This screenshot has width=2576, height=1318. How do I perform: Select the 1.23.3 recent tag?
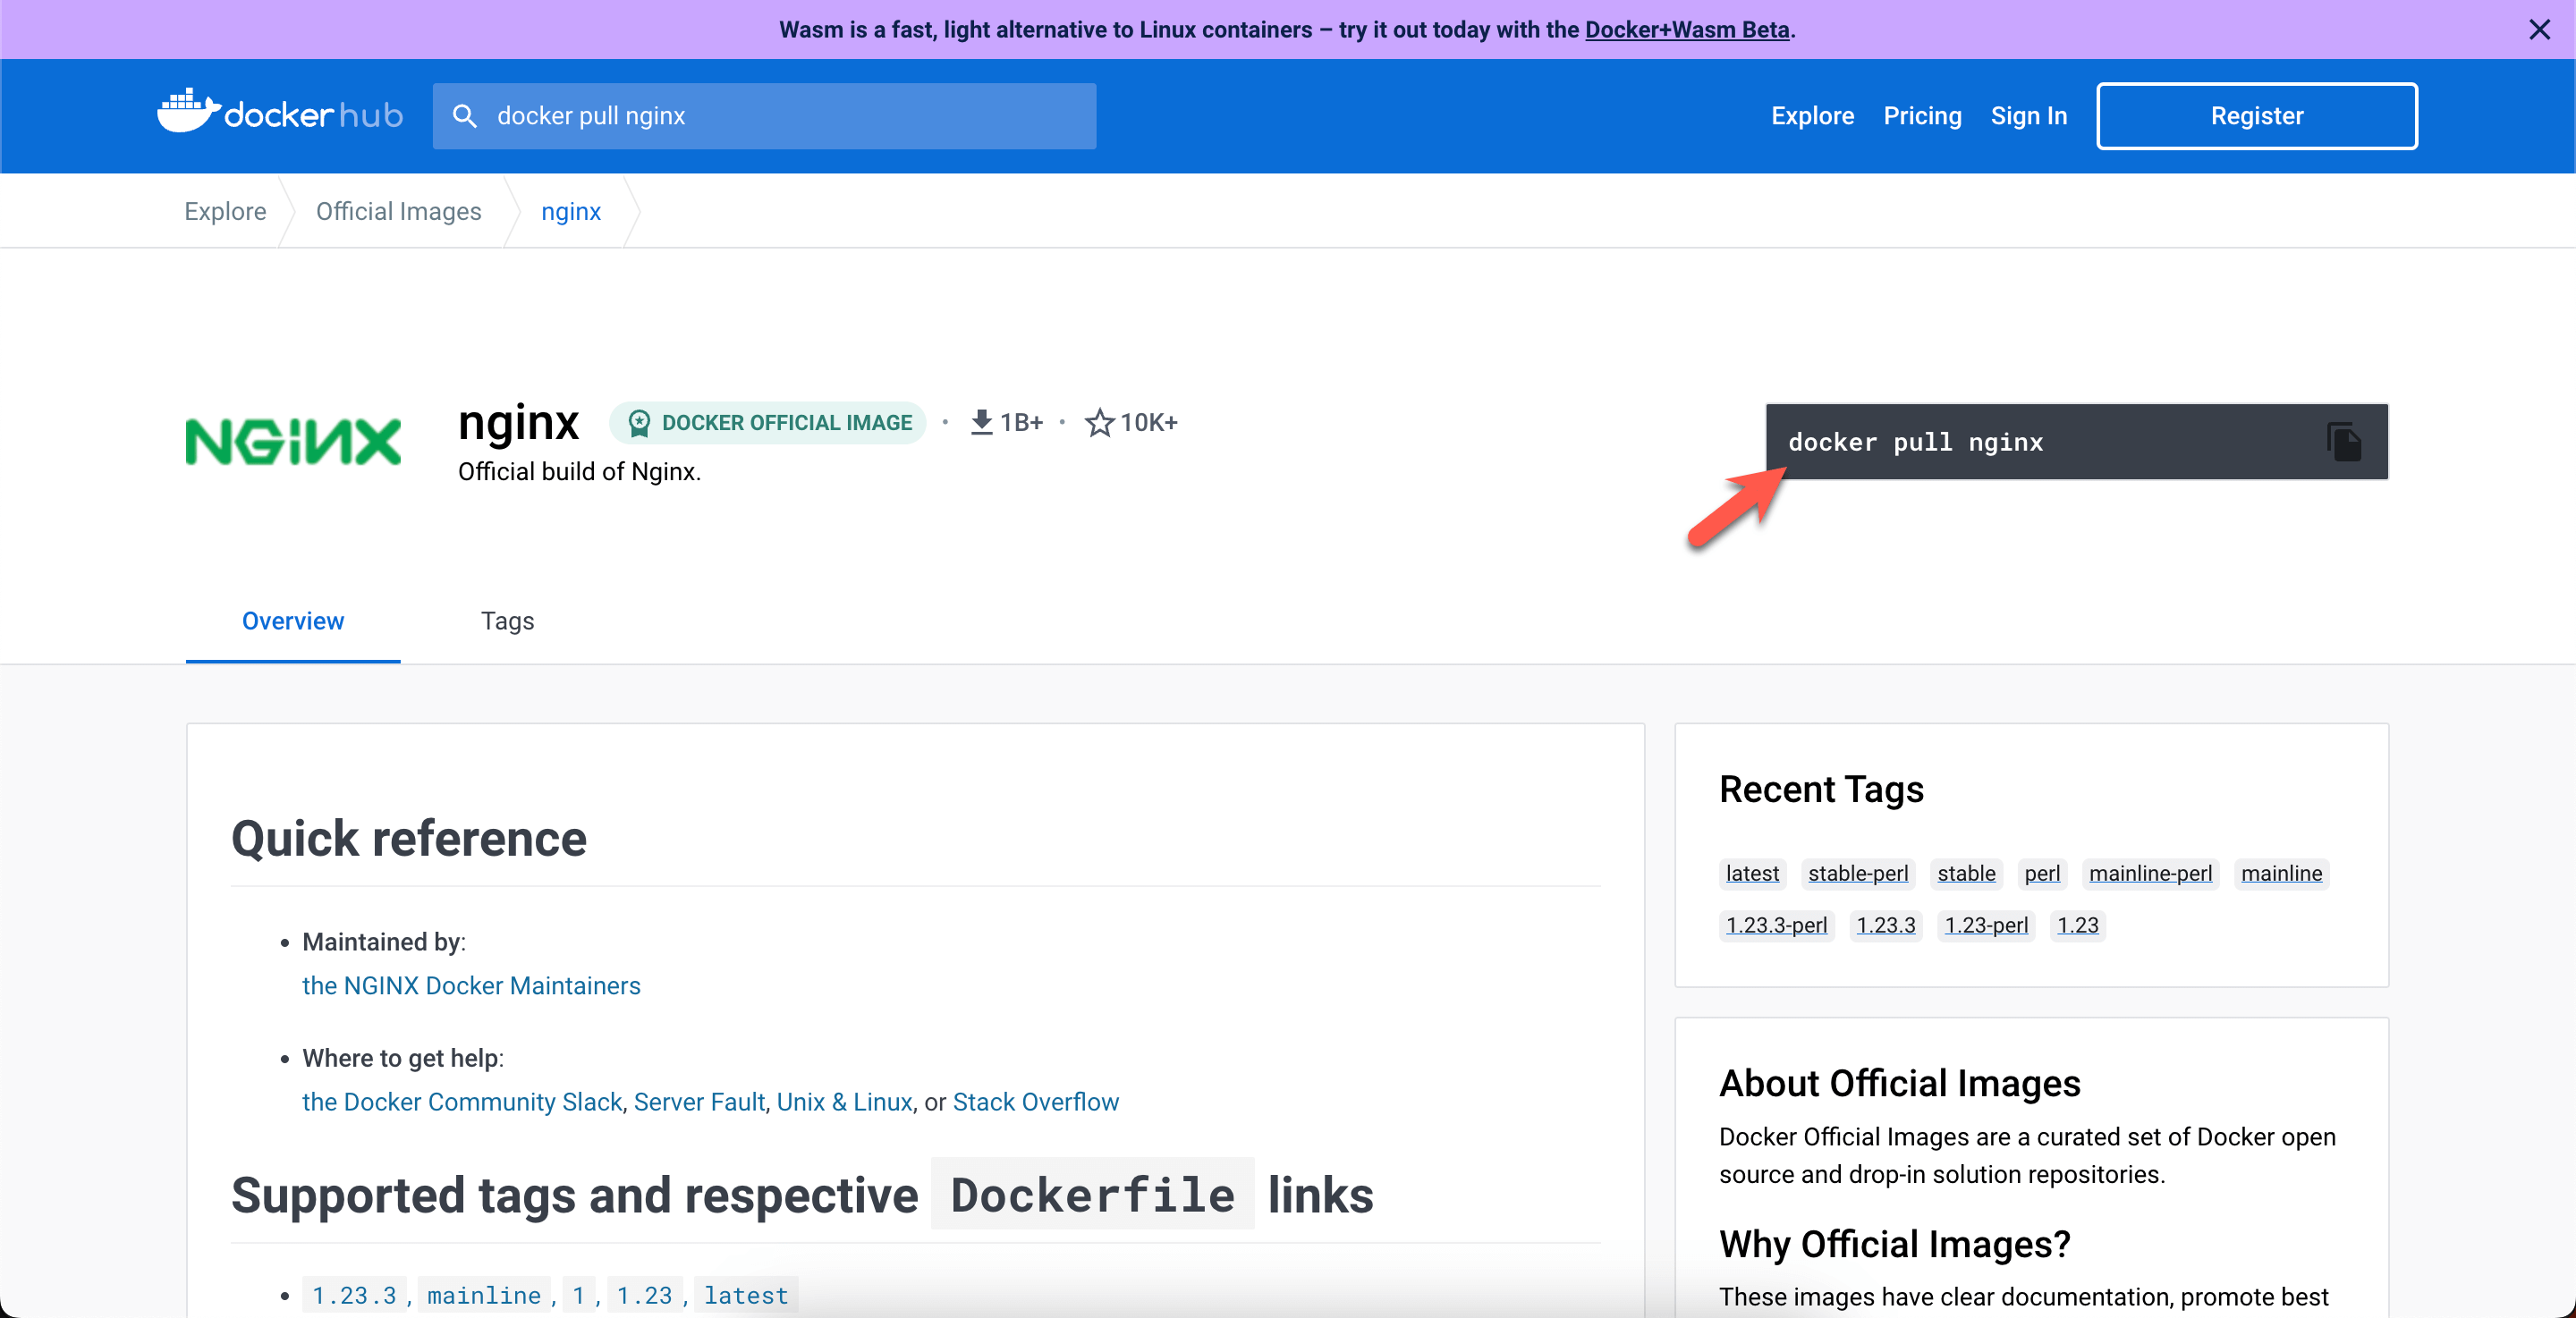coord(1885,925)
